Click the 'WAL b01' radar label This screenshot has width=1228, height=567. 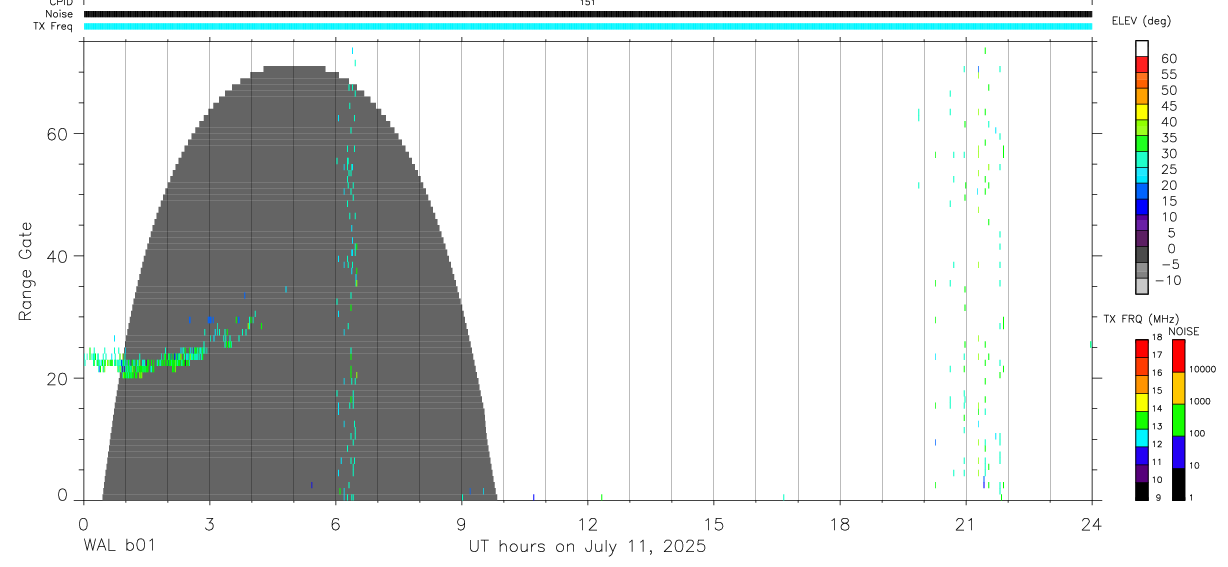coord(120,547)
